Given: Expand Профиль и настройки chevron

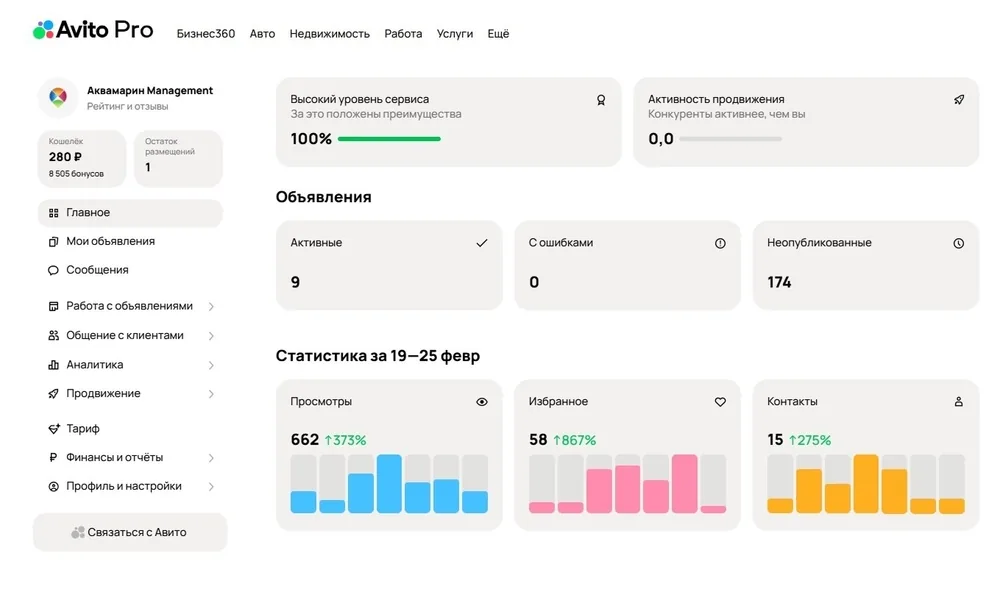Looking at the screenshot, I should click(211, 486).
